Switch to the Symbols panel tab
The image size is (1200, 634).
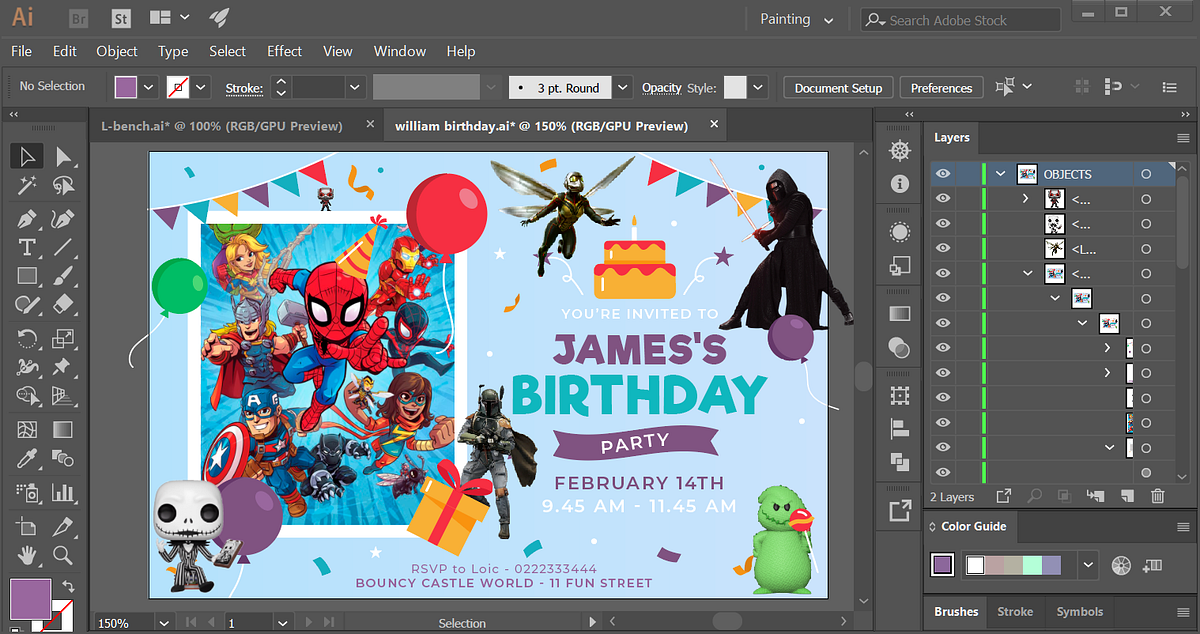(x=1080, y=611)
